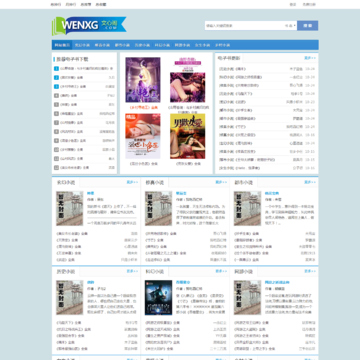The height and width of the screenshot is (360, 360).
Task: Open the 玄幻小说 navigation bar item
Action: 82,45
